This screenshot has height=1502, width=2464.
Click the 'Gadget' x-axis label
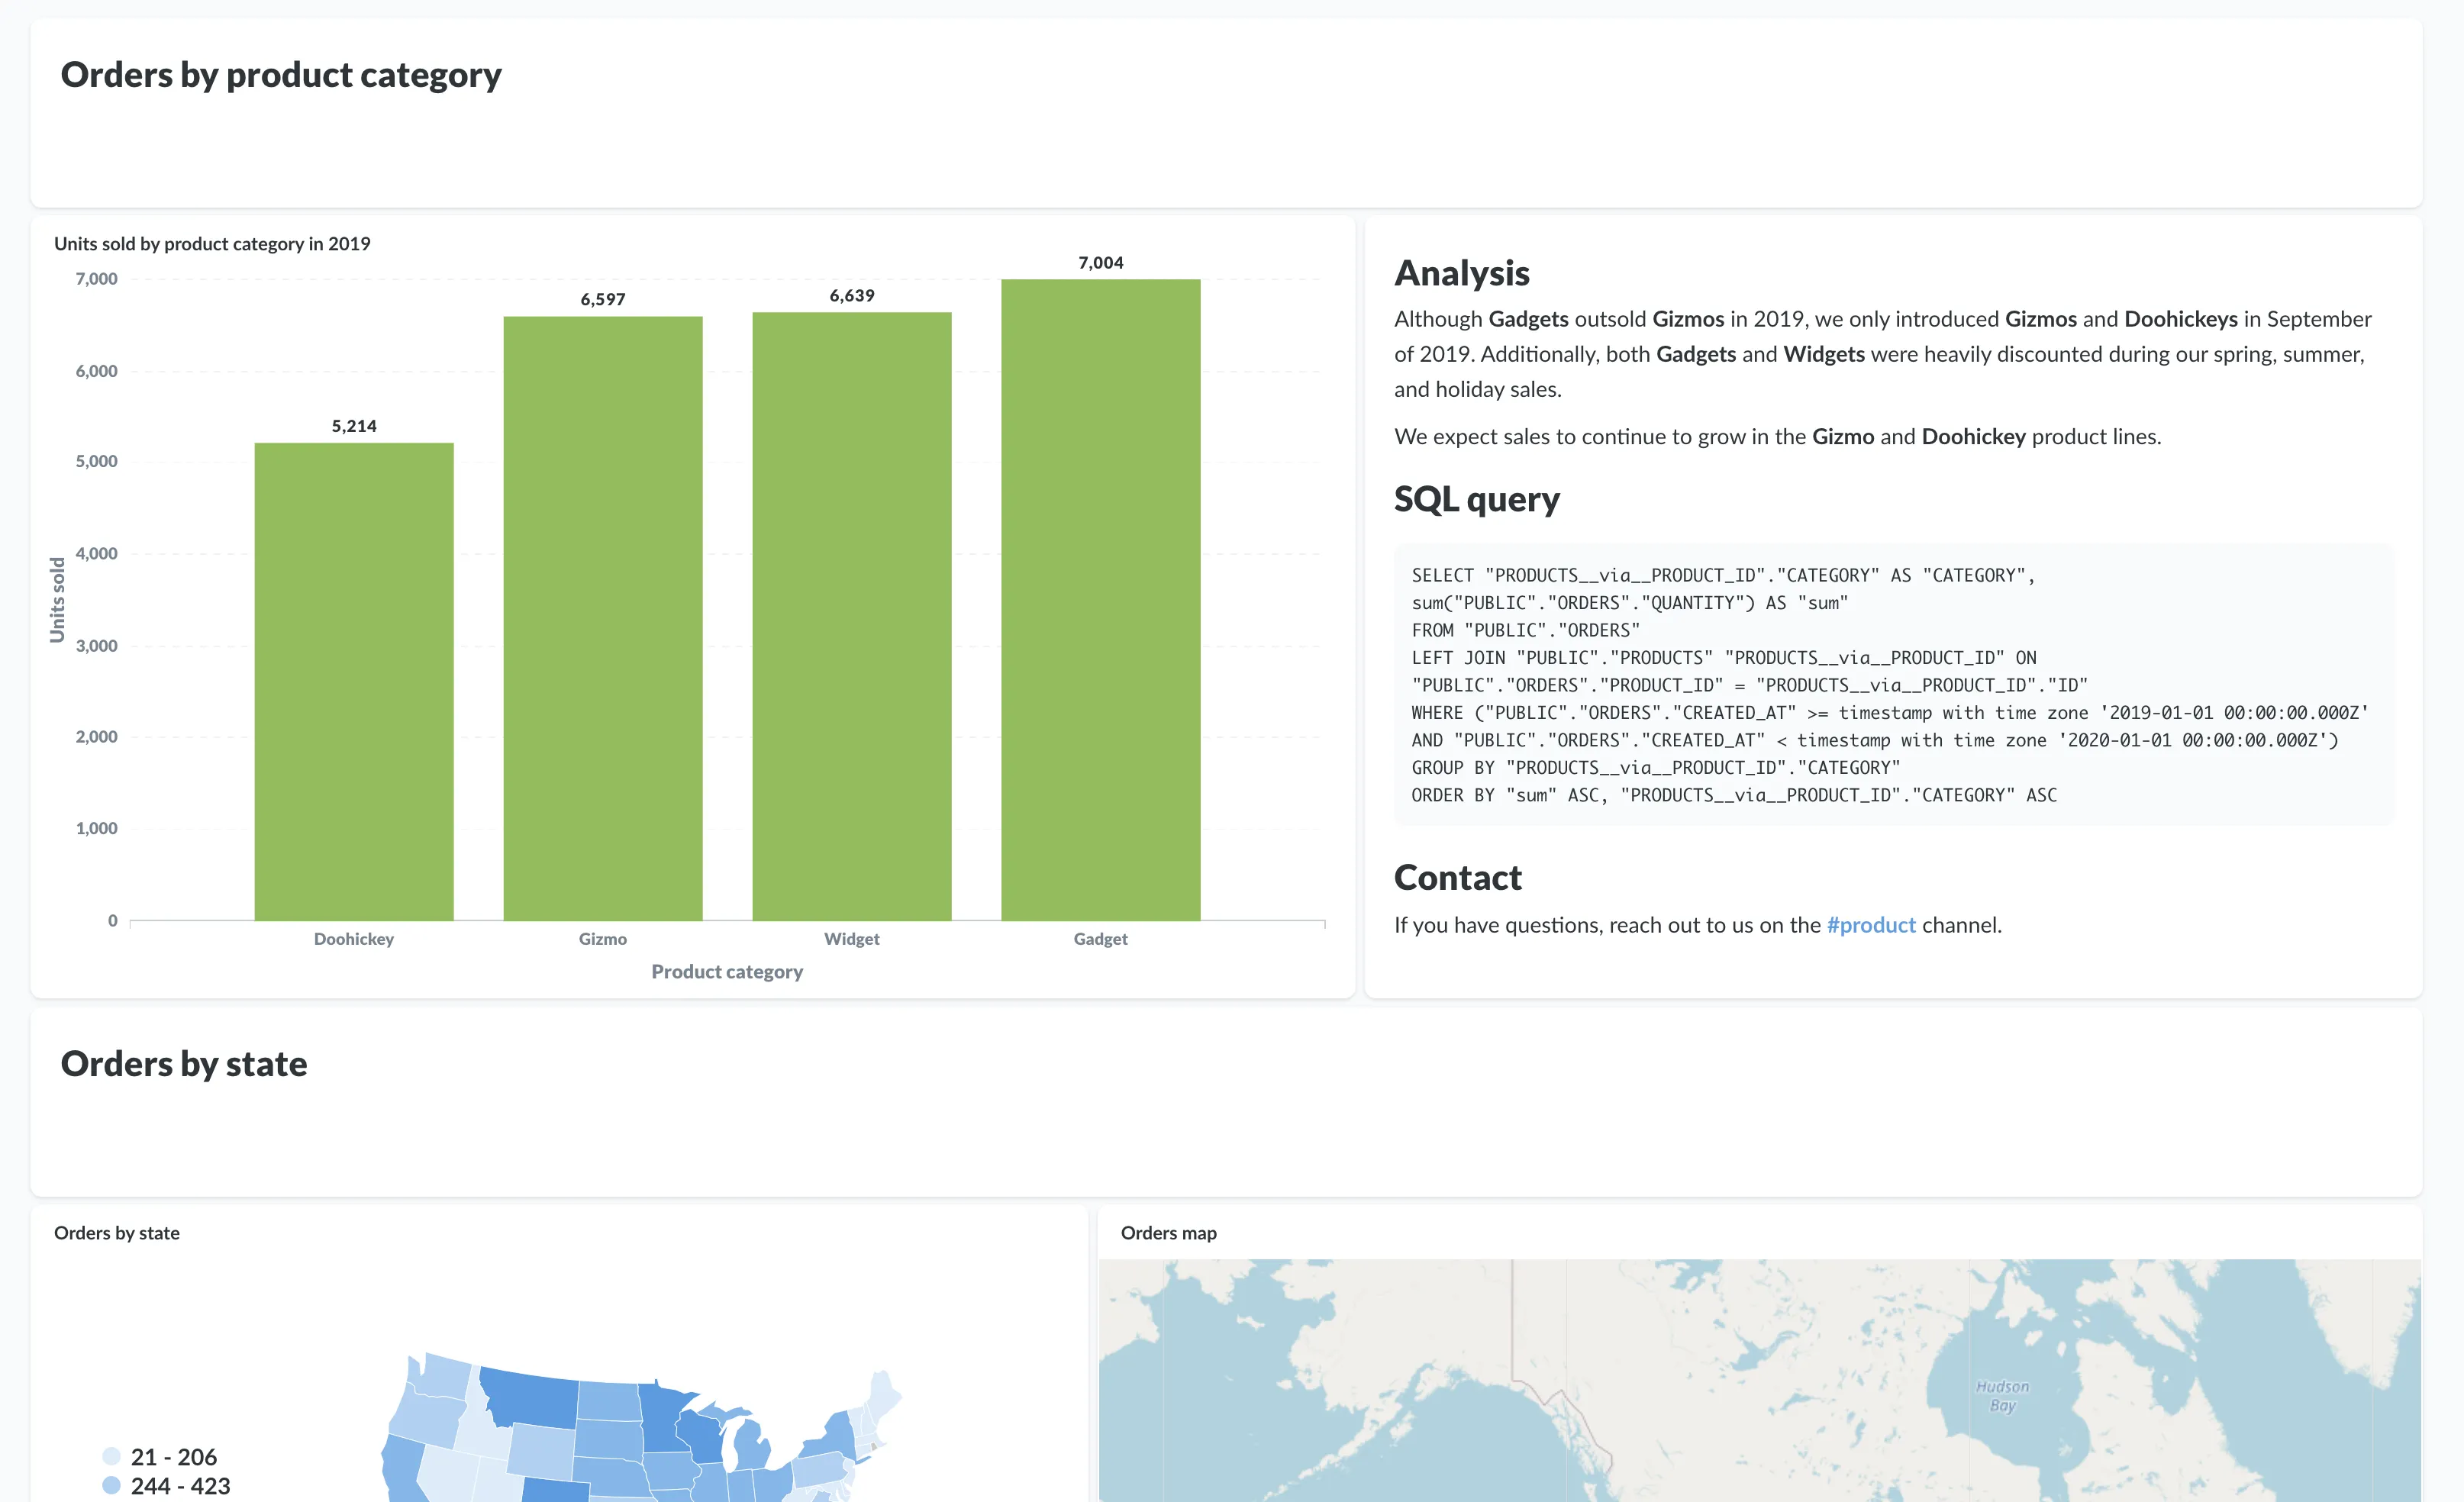click(1101, 939)
